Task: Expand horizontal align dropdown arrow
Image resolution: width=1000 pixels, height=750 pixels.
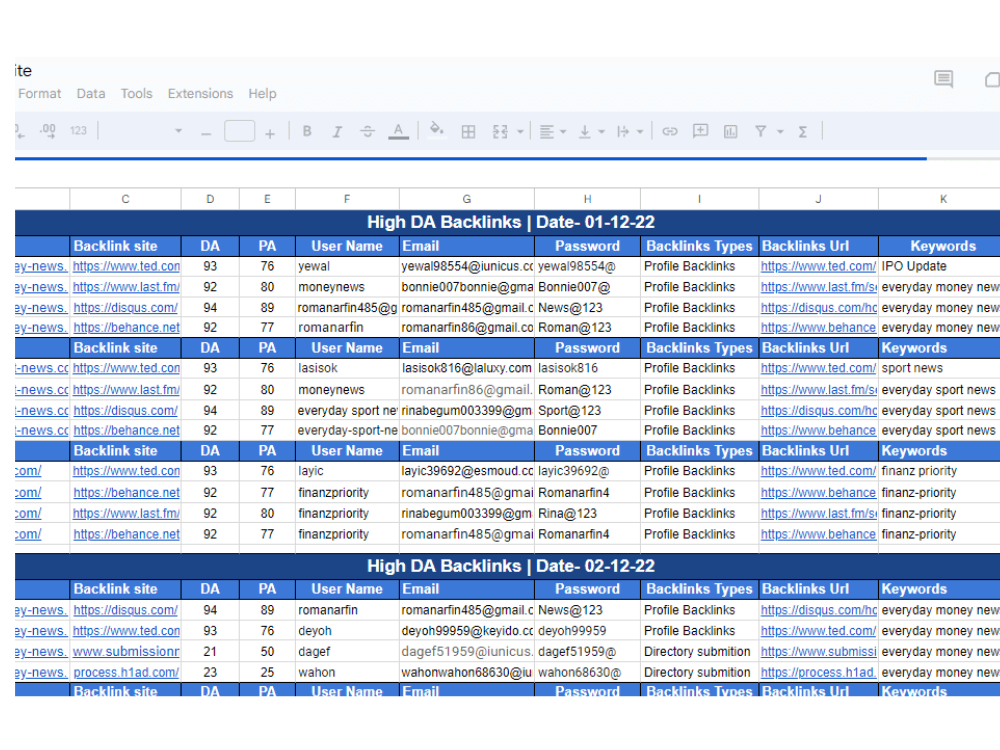Action: click(563, 132)
